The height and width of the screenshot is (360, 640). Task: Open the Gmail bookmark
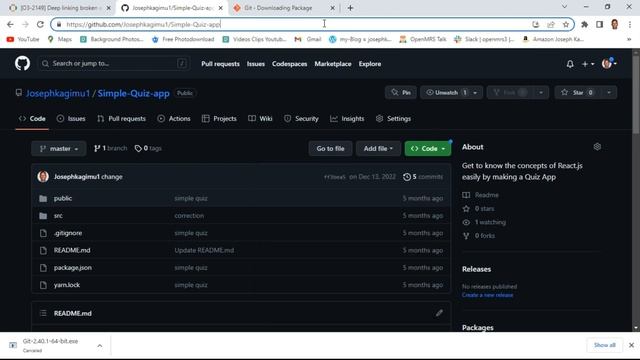coord(308,39)
